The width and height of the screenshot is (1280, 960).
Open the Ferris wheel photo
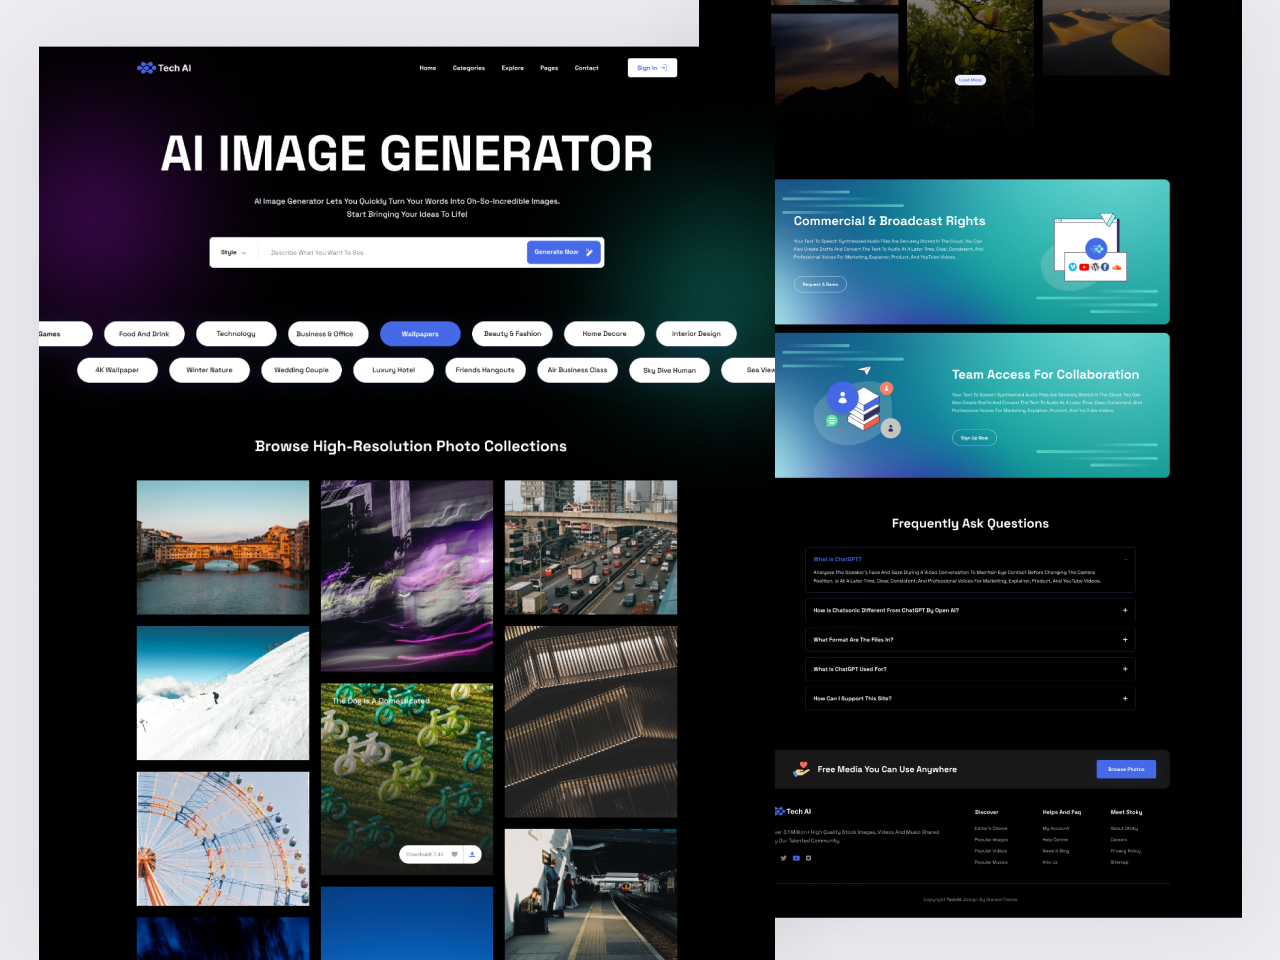(223, 839)
